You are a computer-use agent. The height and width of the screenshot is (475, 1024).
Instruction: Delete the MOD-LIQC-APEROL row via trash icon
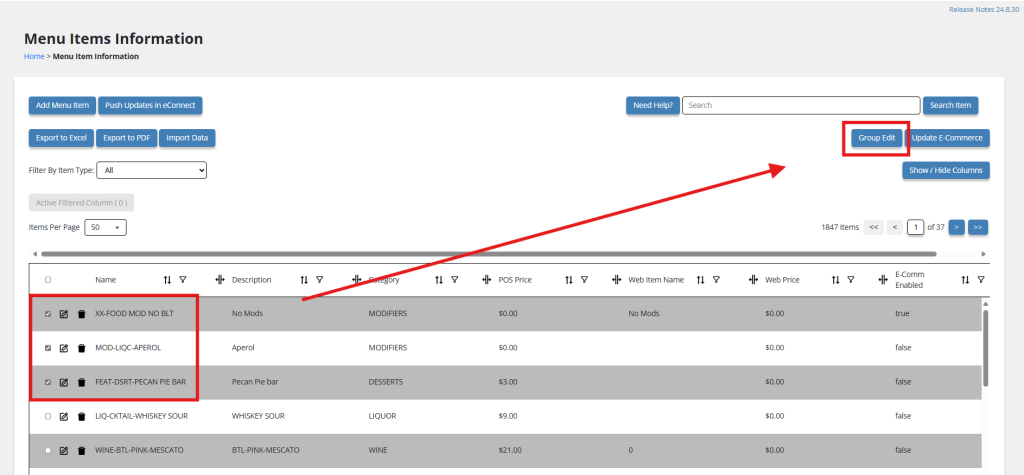(x=81, y=348)
